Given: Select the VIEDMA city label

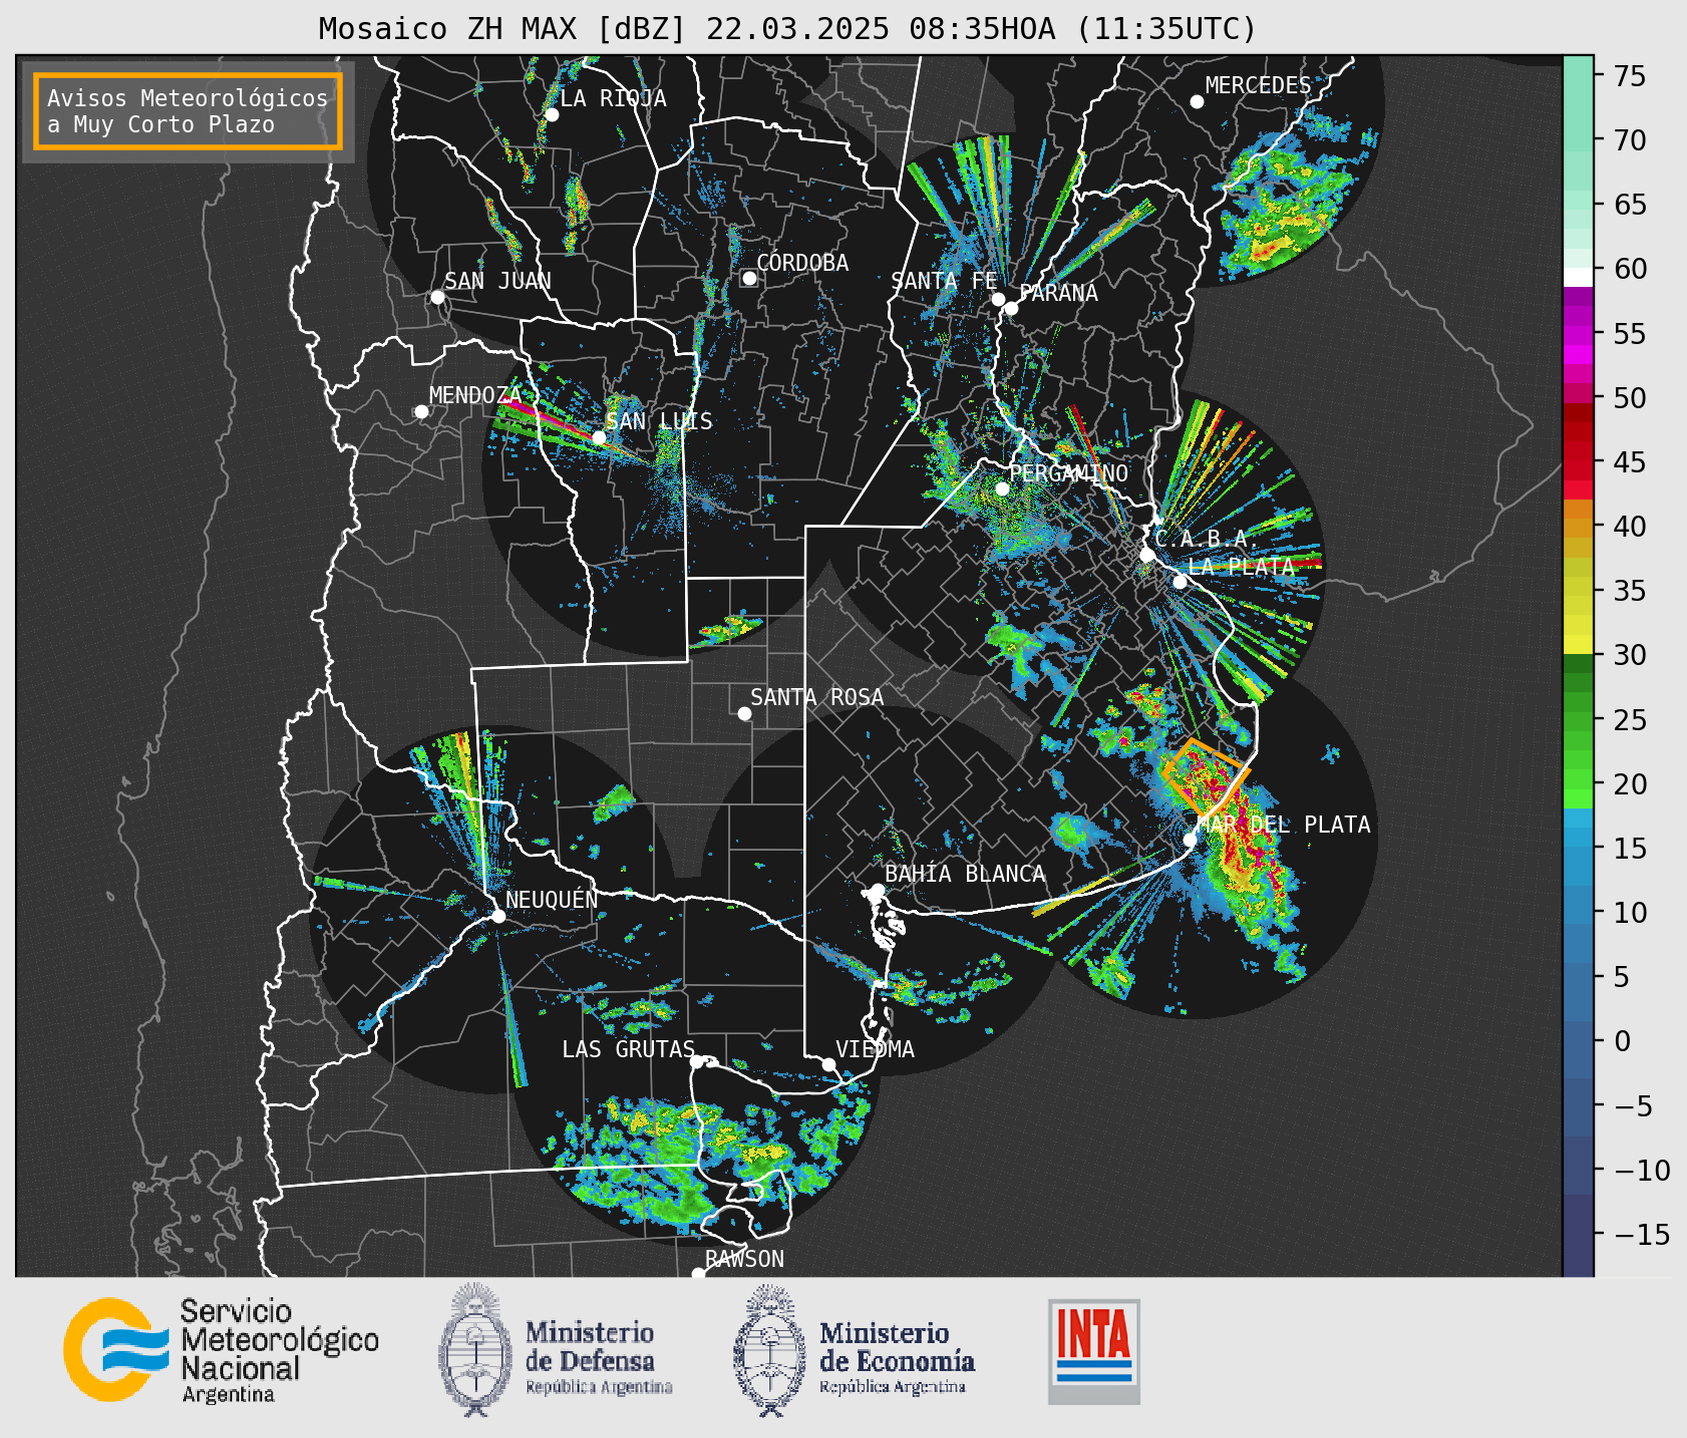Looking at the screenshot, I should tap(875, 1049).
